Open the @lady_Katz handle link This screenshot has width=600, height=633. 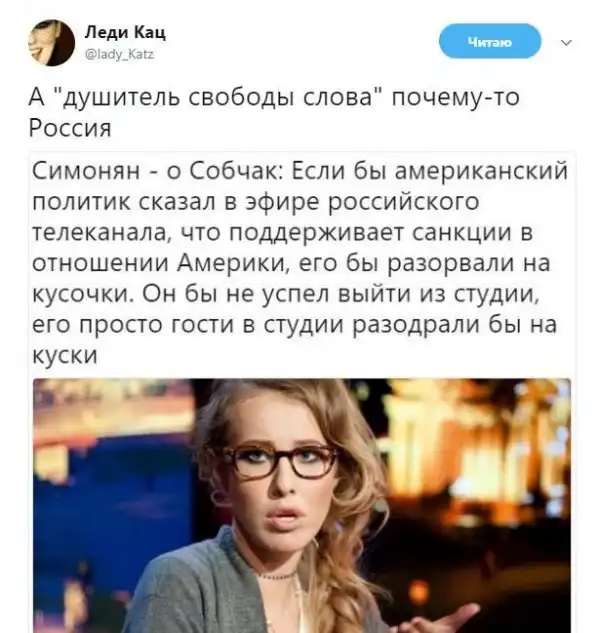pyautogui.click(x=120, y=54)
